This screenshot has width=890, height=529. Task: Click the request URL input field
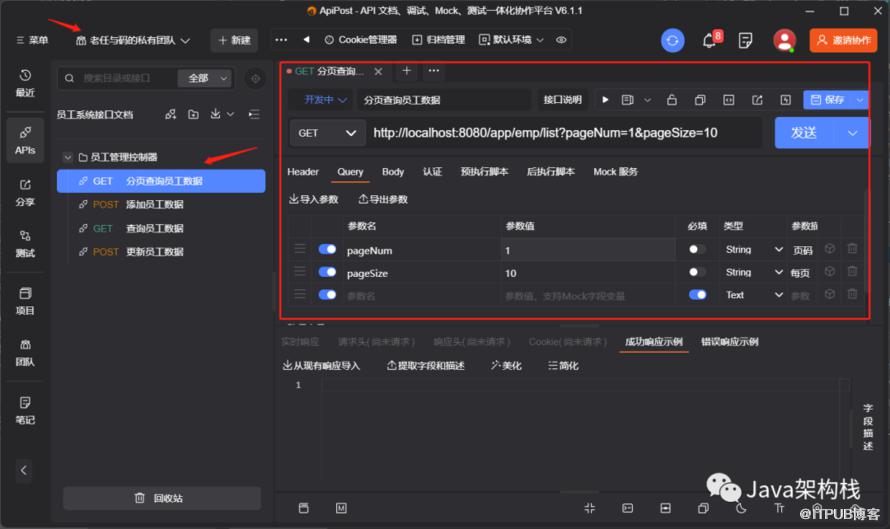[x=564, y=133]
